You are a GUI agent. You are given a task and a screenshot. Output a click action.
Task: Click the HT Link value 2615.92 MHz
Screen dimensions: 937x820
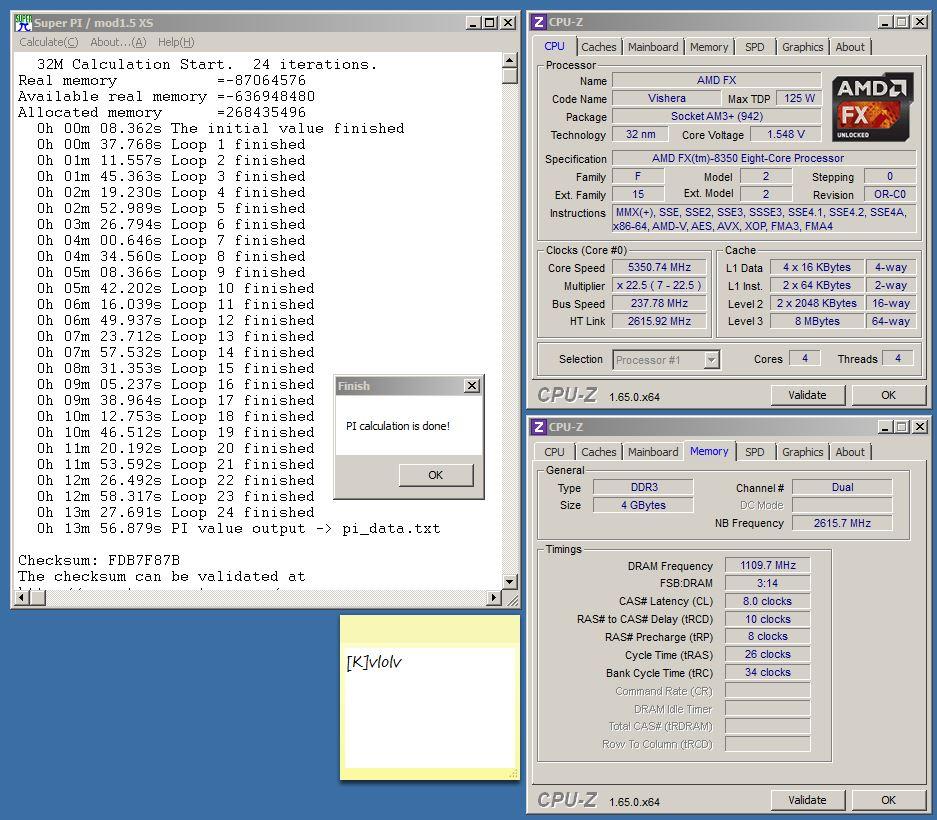(x=659, y=321)
